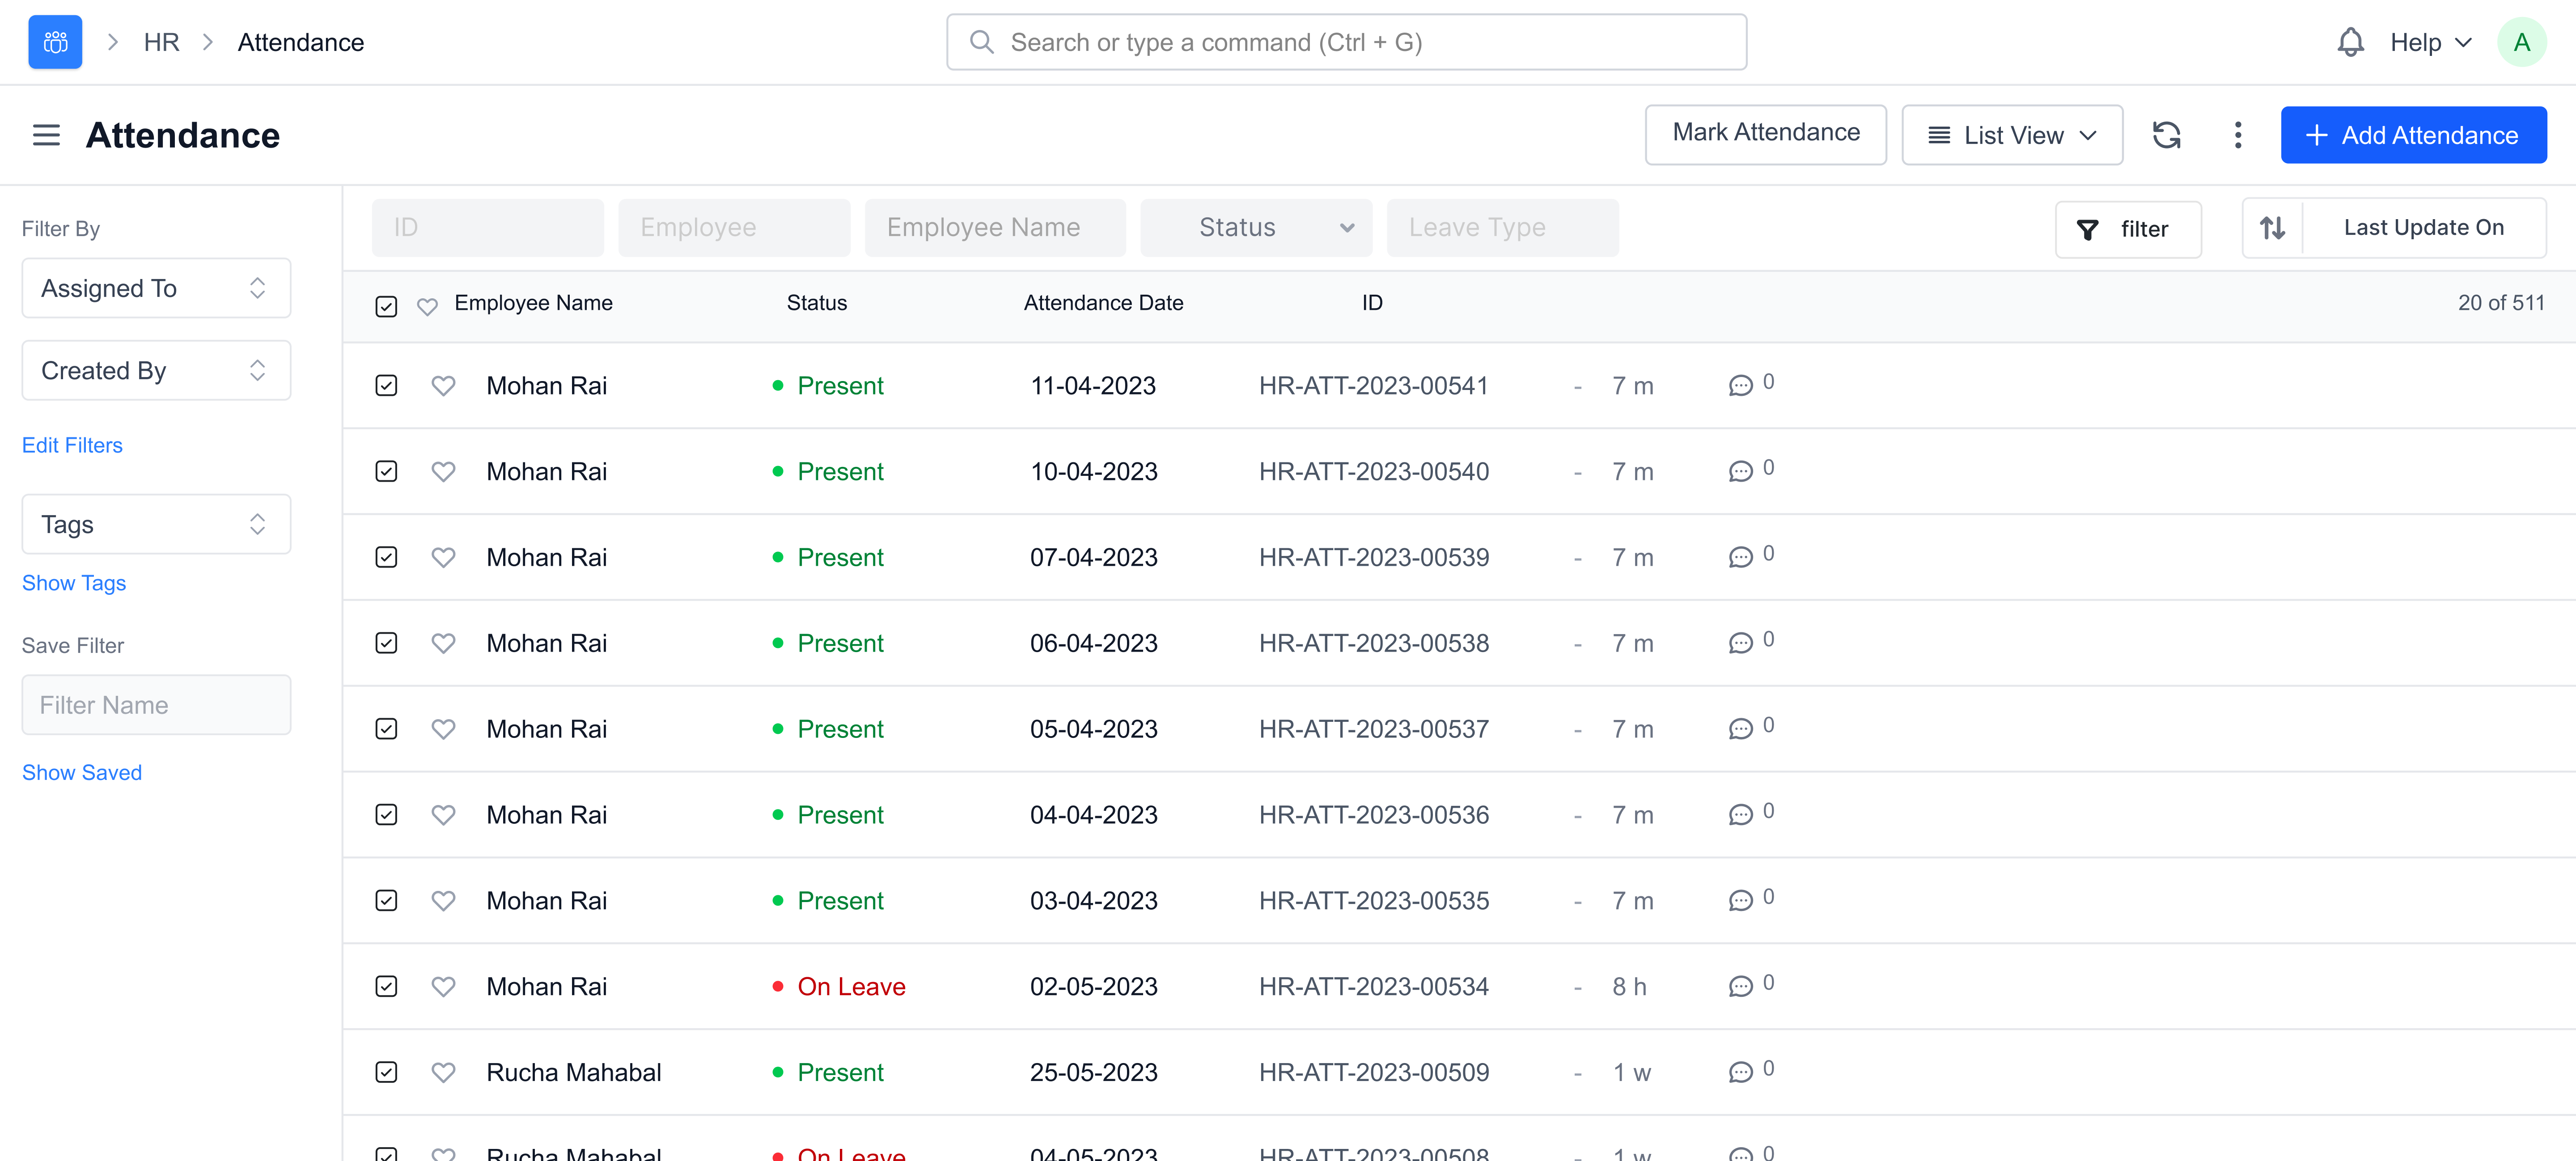The height and width of the screenshot is (1161, 2576).
Task: Like Rucha Mahabal's 25-05-2023 record
Action: click(443, 1073)
